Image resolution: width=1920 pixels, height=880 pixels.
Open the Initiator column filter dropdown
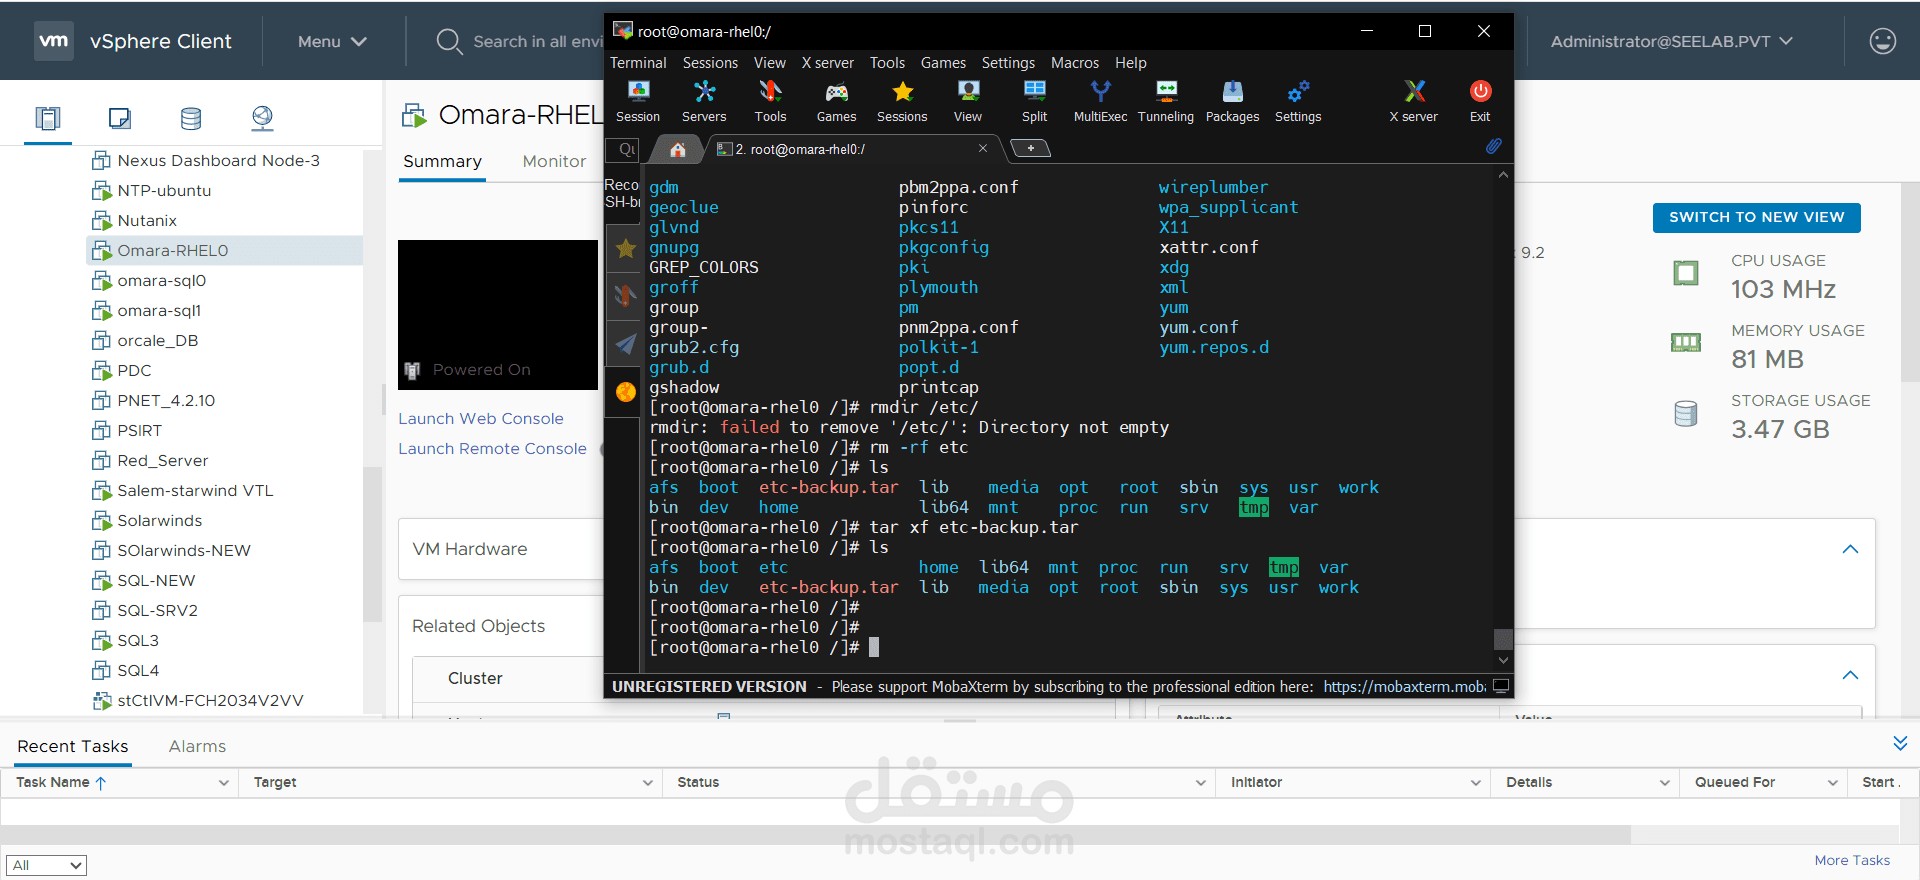click(1476, 783)
